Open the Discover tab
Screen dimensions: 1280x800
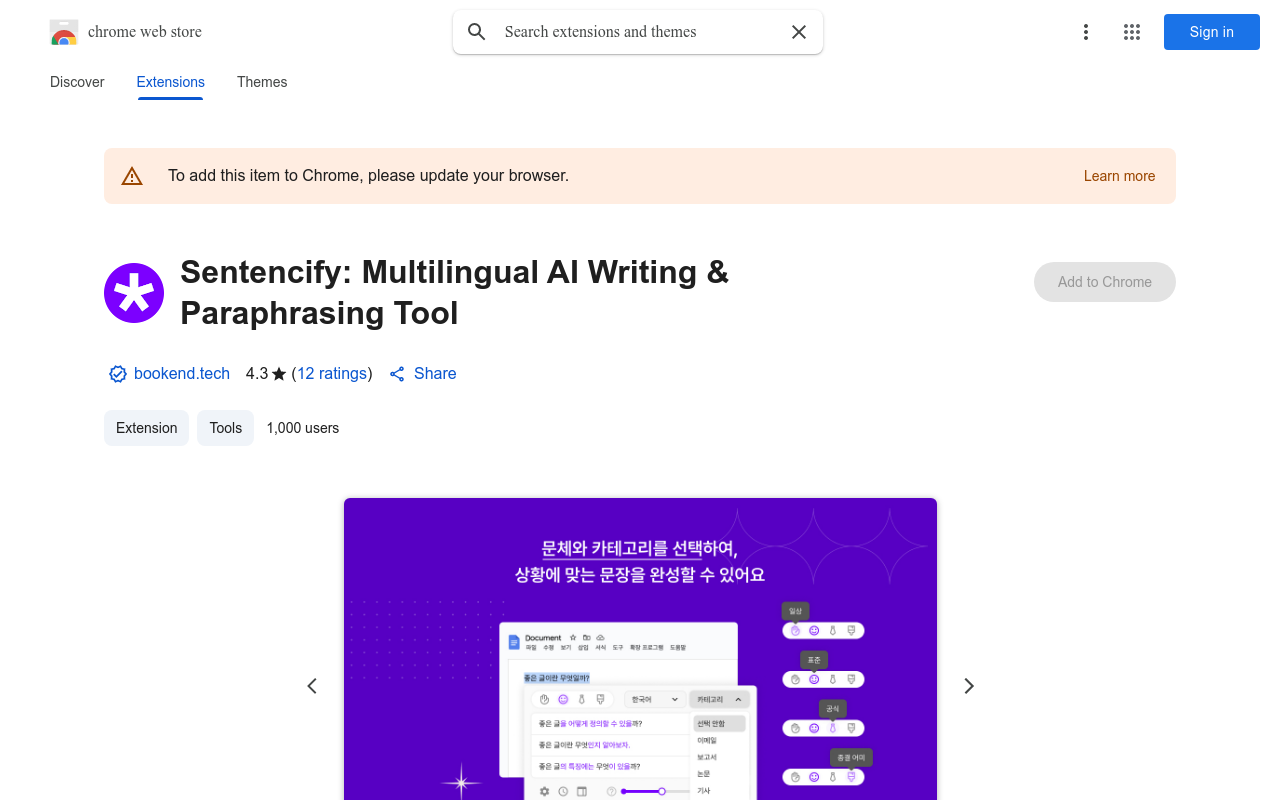[x=77, y=82]
